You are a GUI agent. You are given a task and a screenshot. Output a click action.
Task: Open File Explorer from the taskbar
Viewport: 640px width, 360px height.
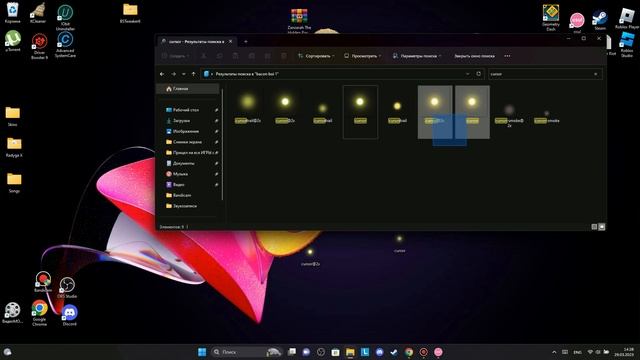pos(350,352)
